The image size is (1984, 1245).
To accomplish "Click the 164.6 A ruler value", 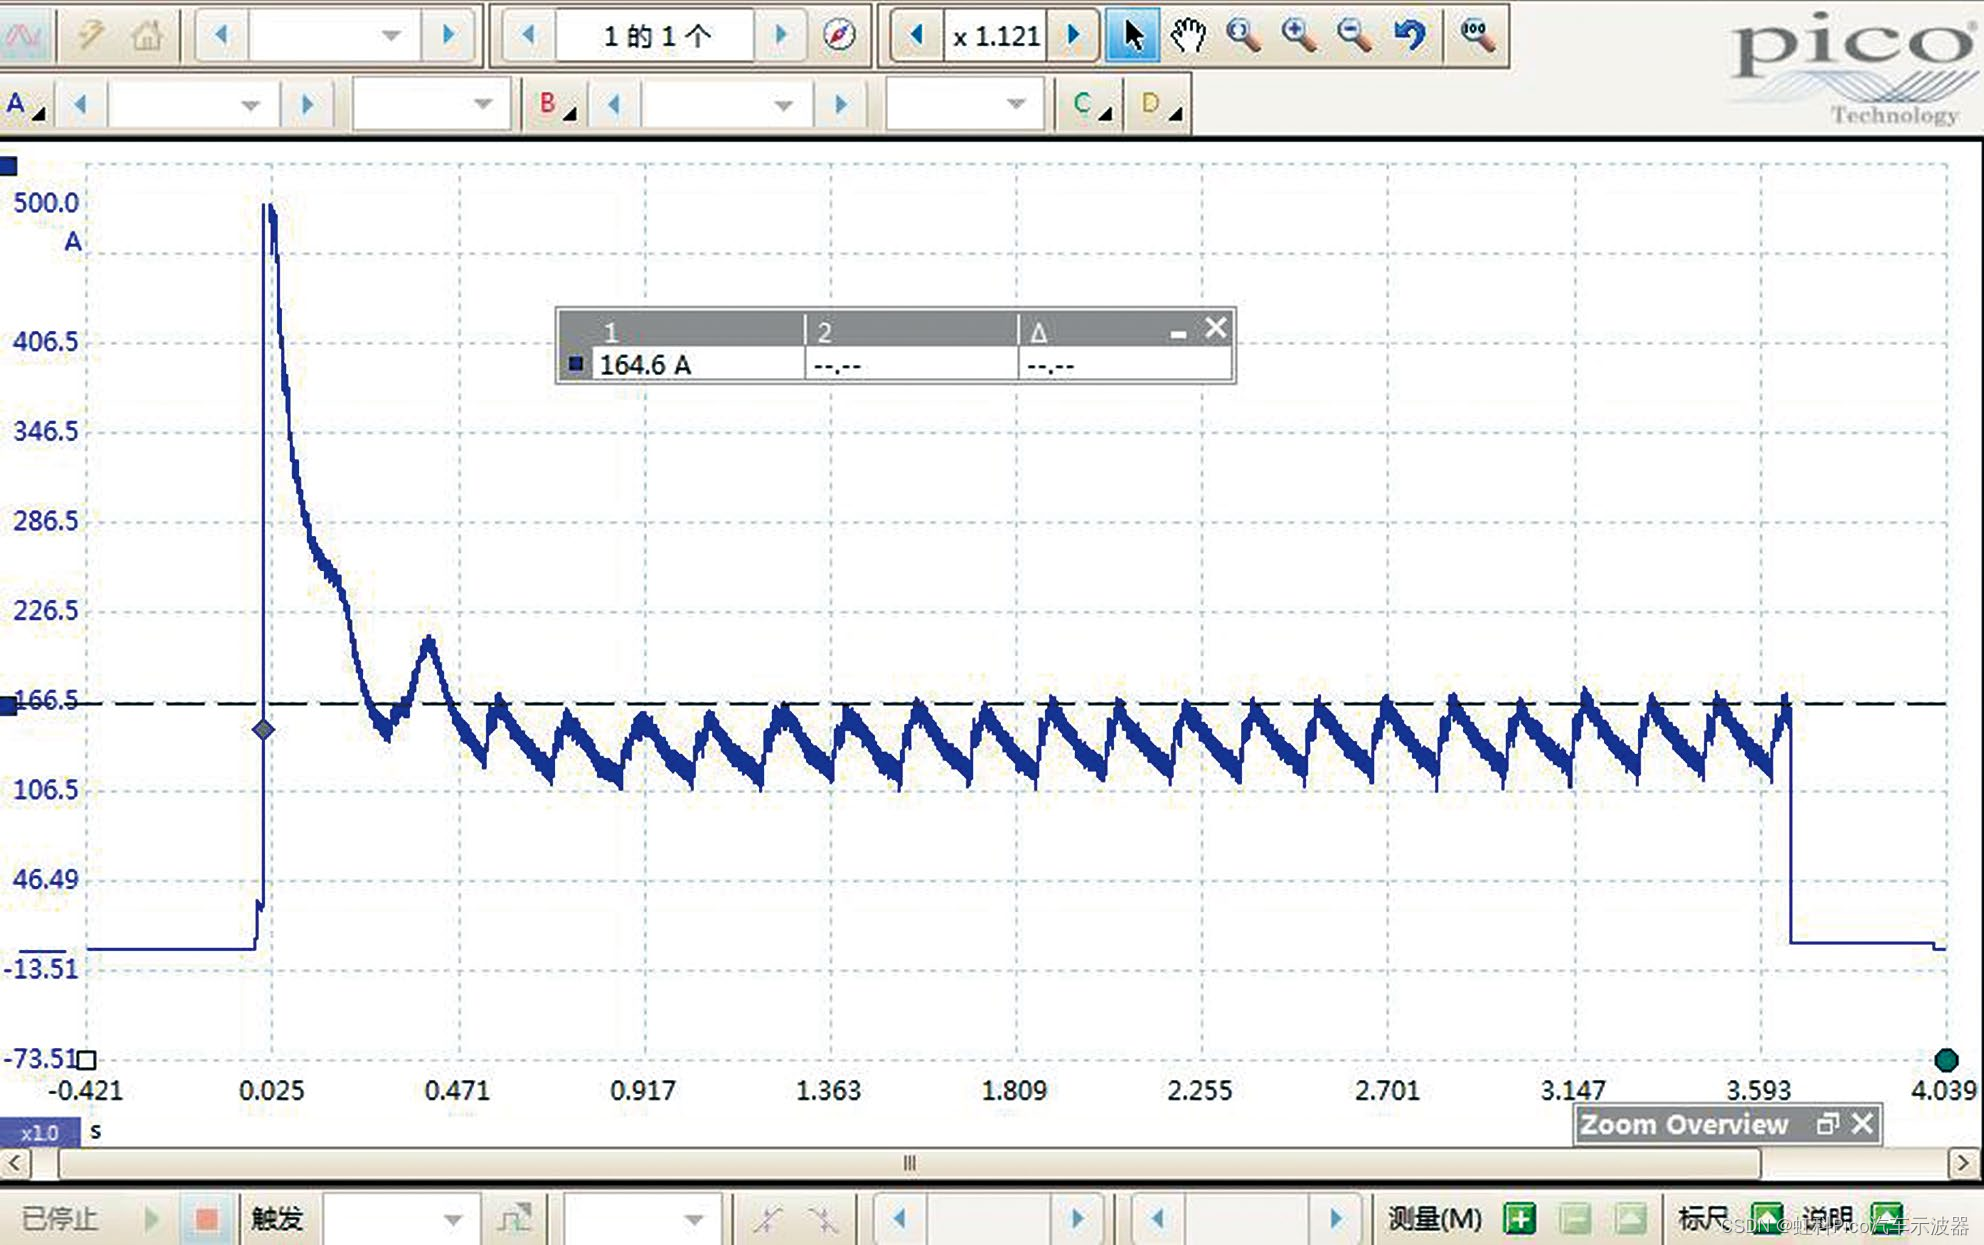I will pos(645,365).
